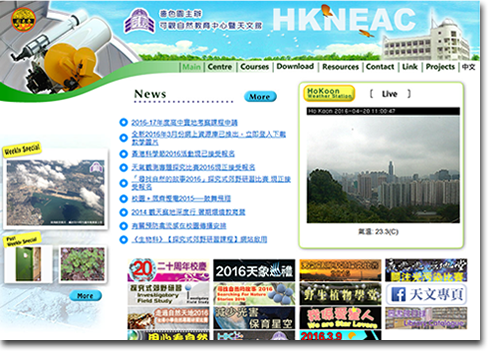Click the round school emblem in the header

tap(23, 20)
